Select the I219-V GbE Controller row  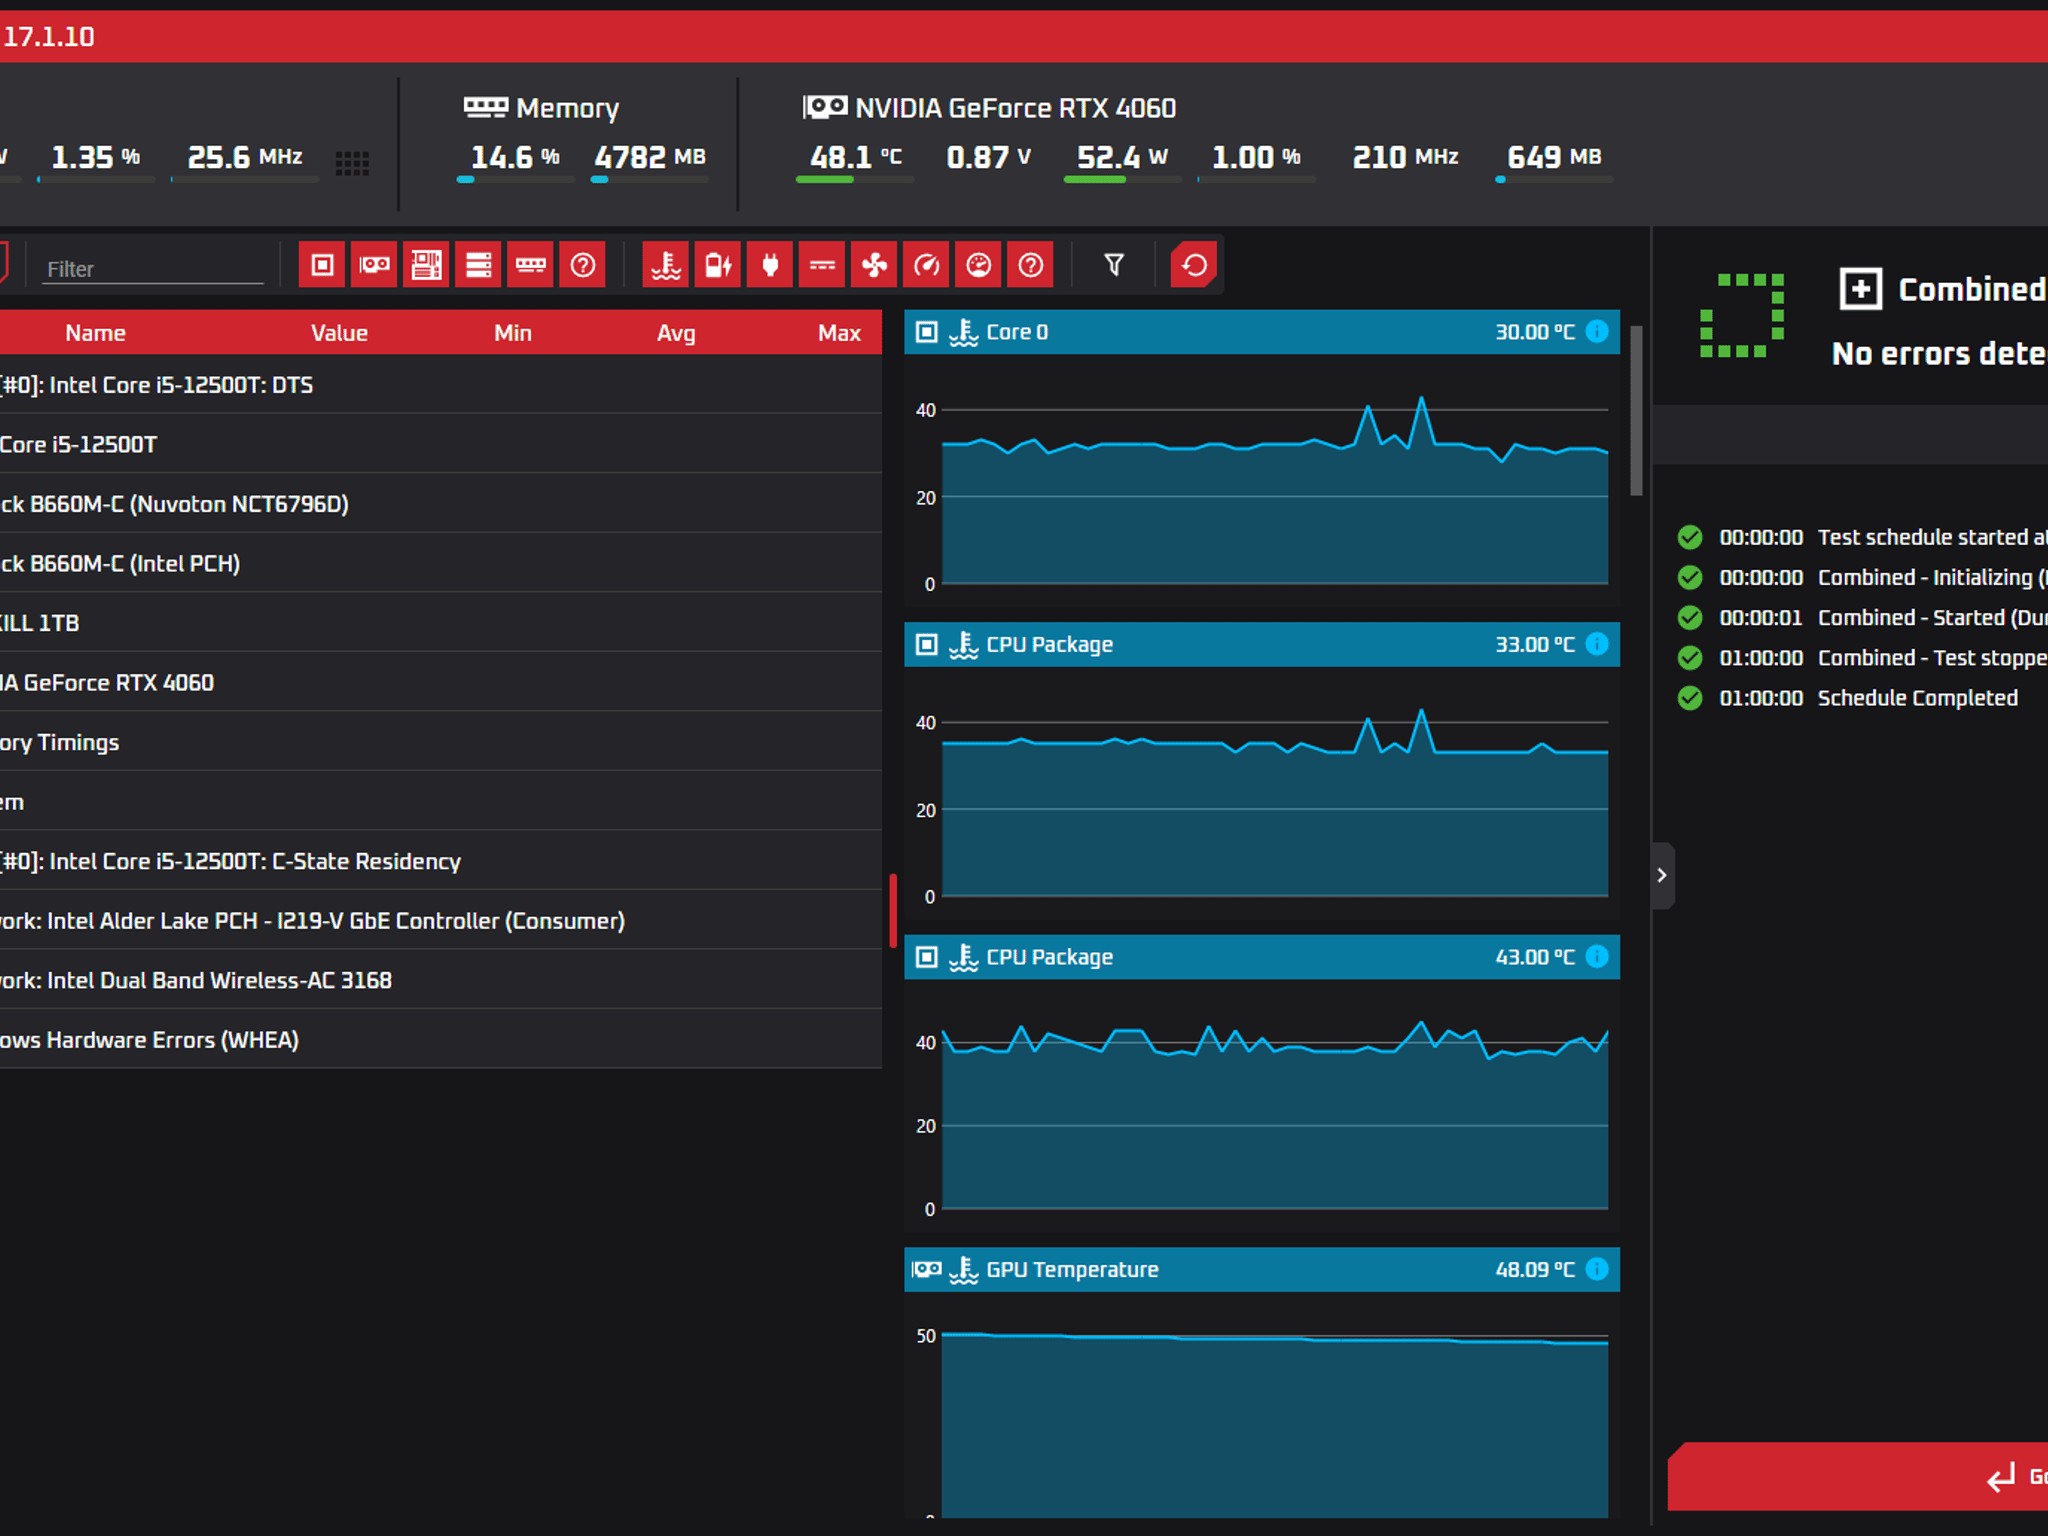[x=441, y=921]
